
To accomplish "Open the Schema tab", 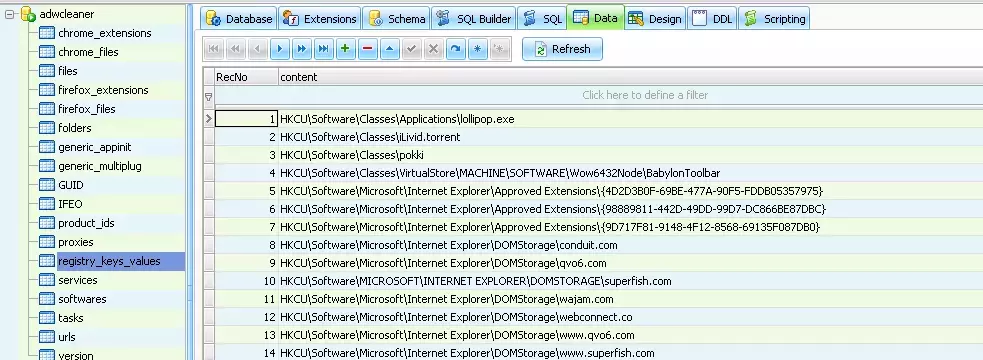I will coord(396,19).
